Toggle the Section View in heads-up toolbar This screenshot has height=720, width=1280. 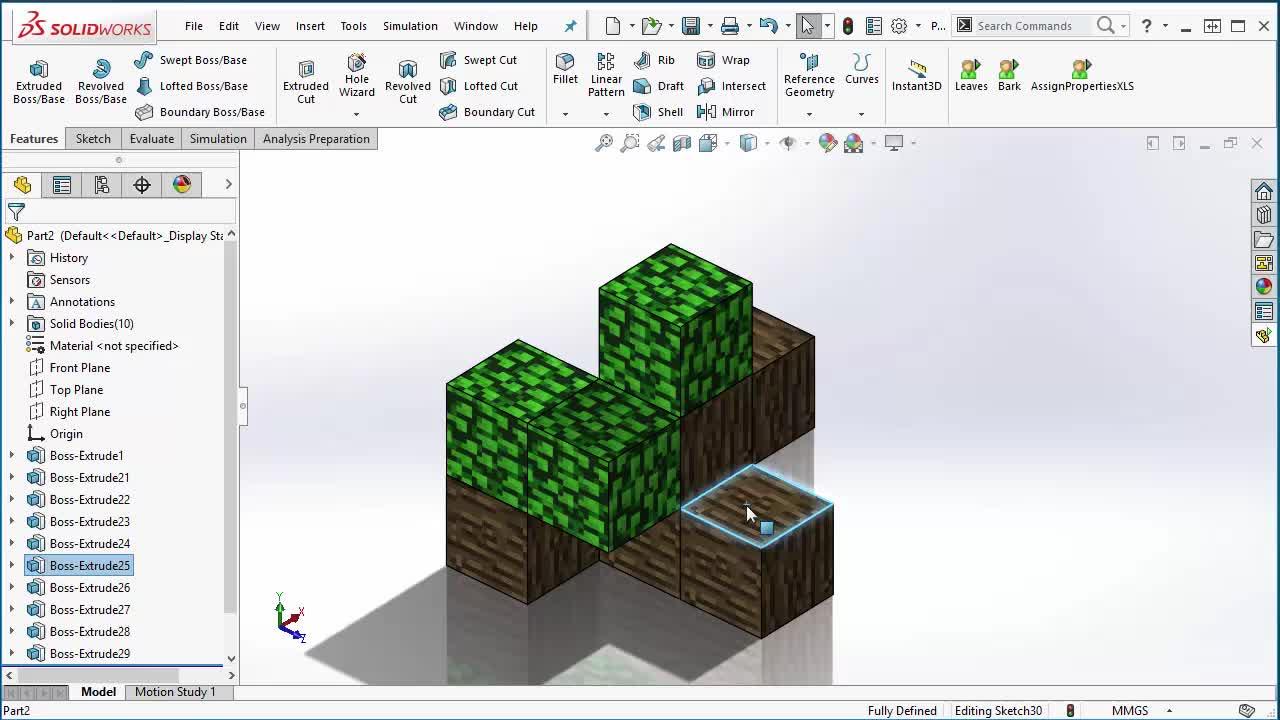click(683, 143)
